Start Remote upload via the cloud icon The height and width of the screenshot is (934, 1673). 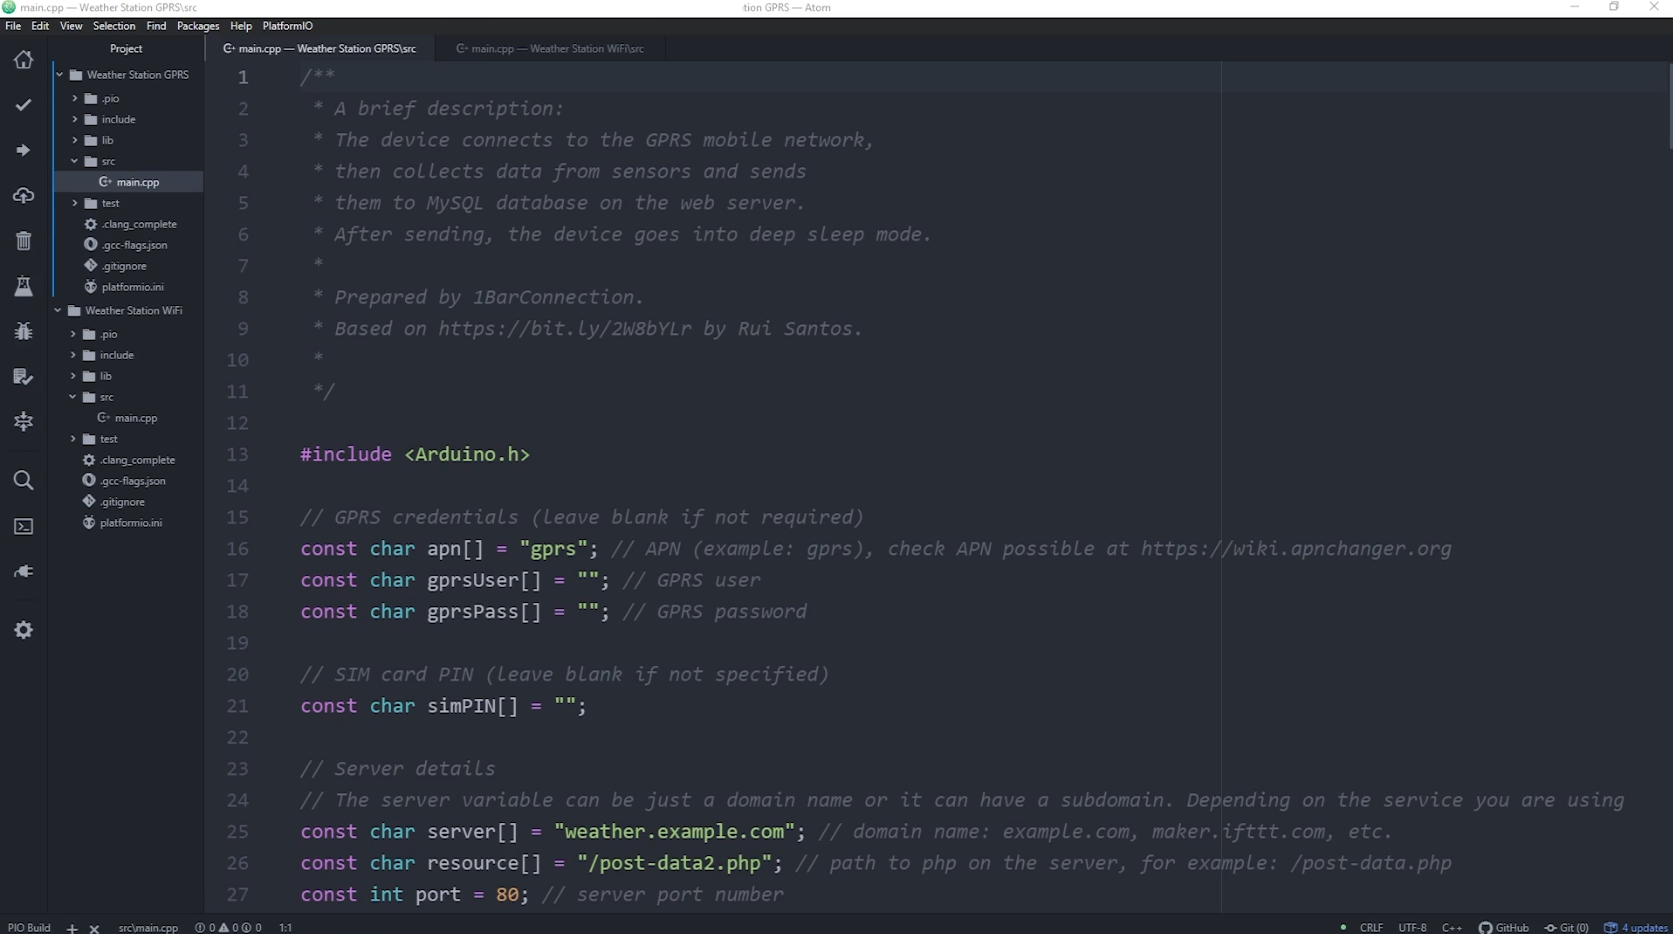pyautogui.click(x=22, y=196)
